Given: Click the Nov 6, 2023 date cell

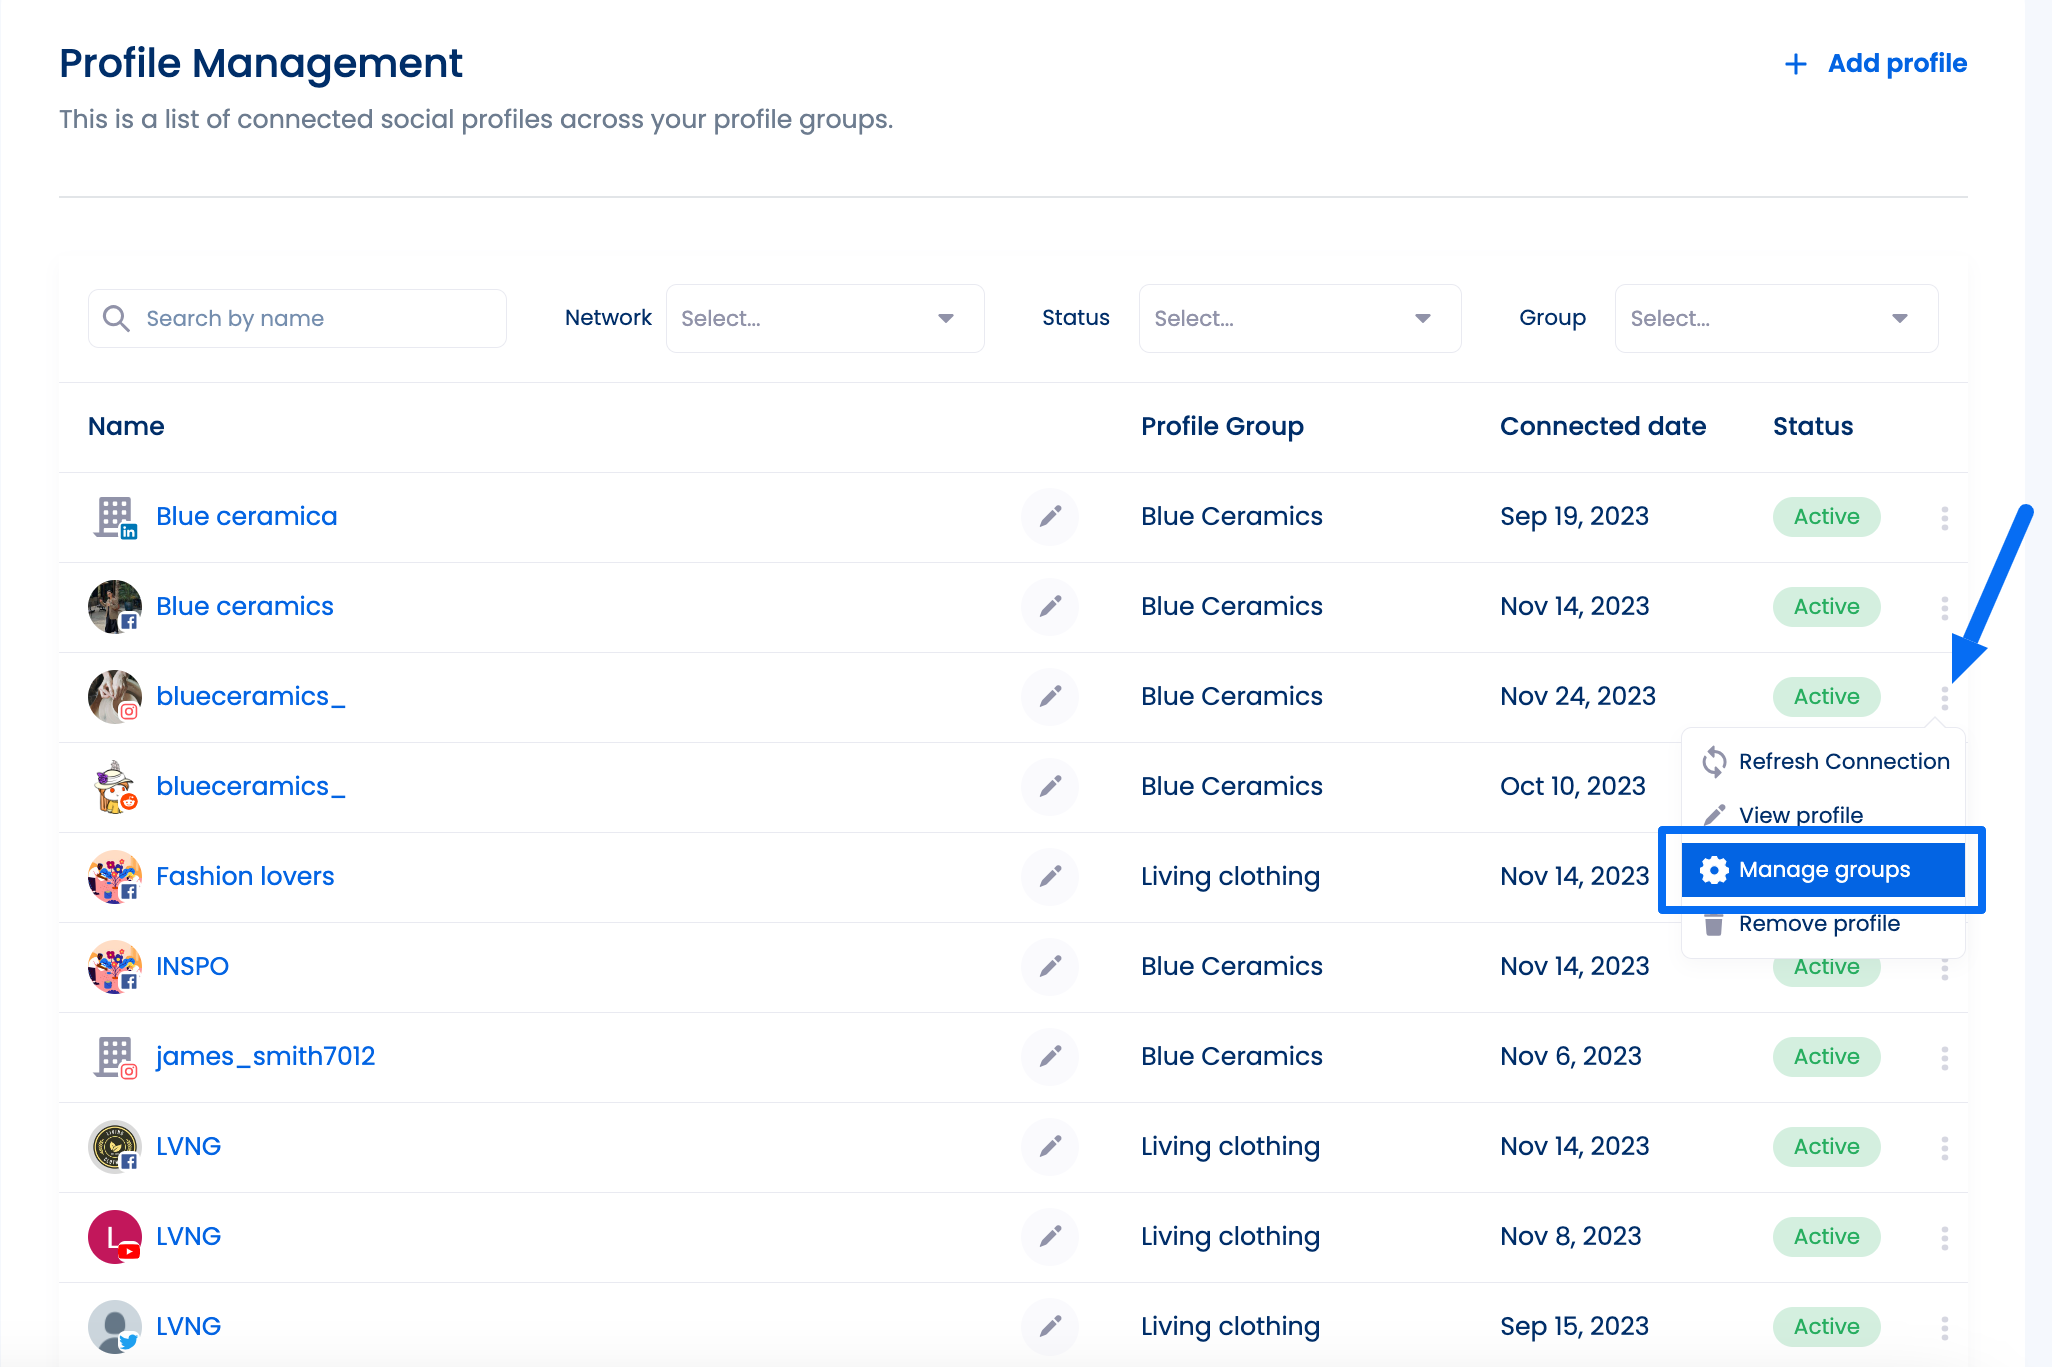Looking at the screenshot, I should tap(1570, 1056).
